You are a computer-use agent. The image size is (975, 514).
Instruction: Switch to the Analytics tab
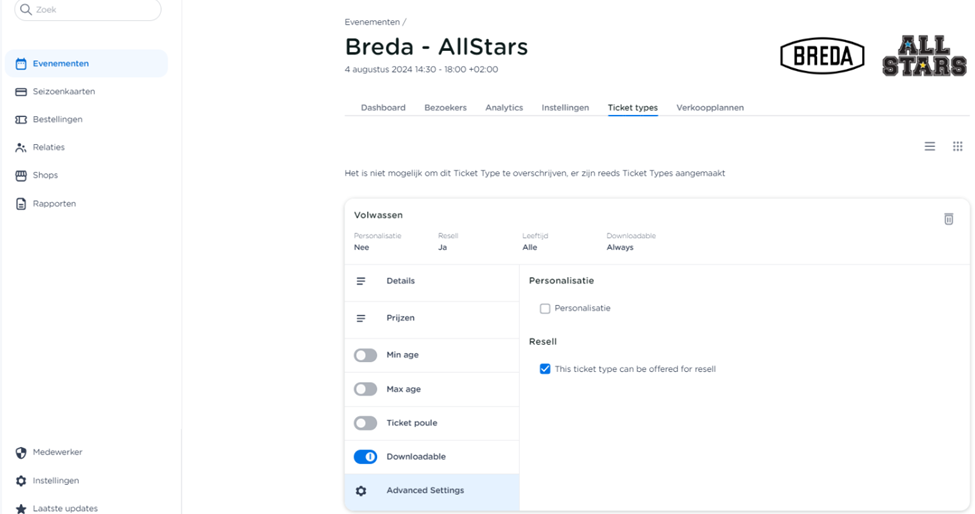tap(504, 108)
